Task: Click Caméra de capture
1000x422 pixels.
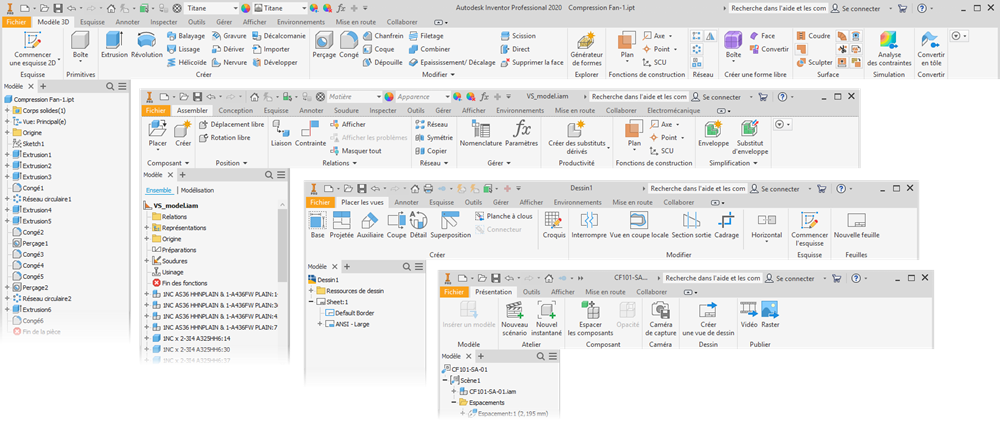Action: point(661,318)
